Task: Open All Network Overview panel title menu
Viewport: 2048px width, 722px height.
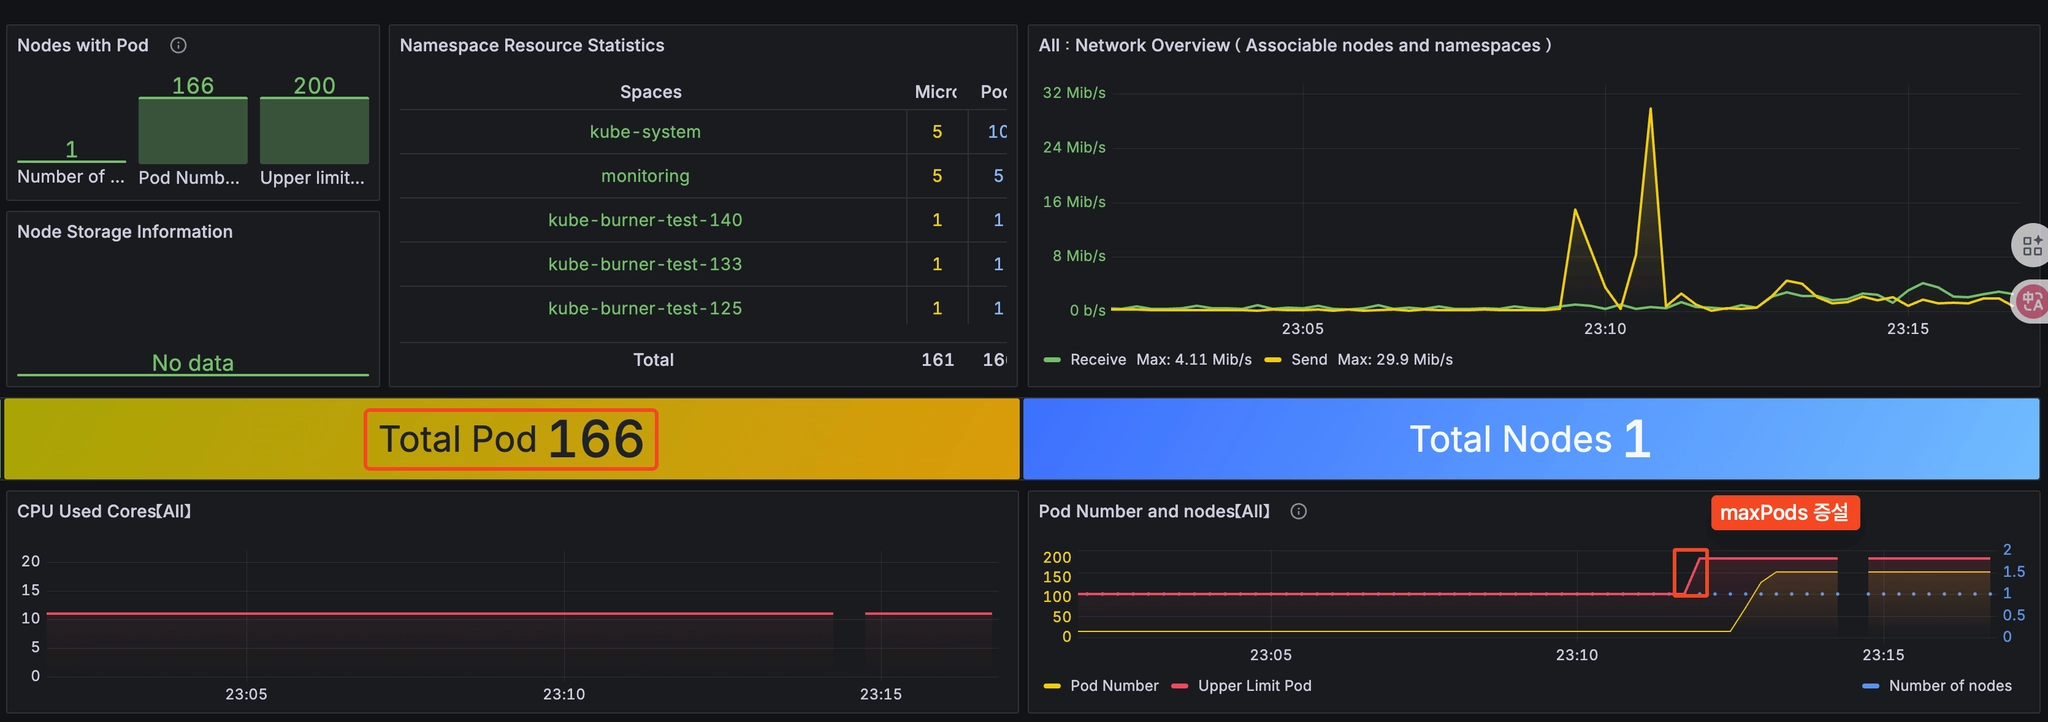Action: pos(1294,45)
